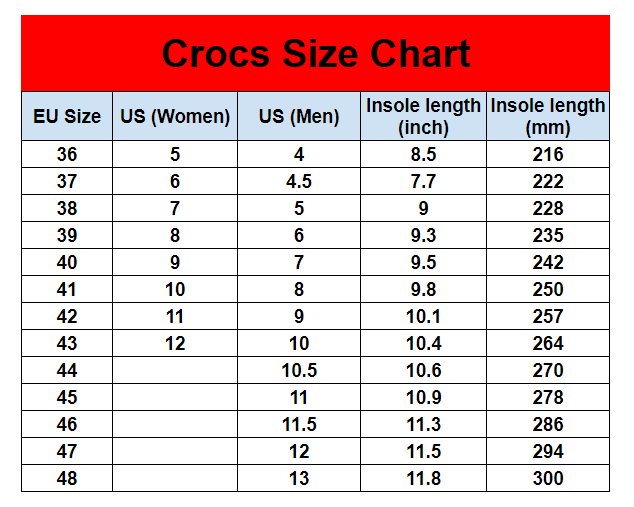The image size is (634, 507).
Task: Click the US Women size 12 cell
Action: [175, 343]
